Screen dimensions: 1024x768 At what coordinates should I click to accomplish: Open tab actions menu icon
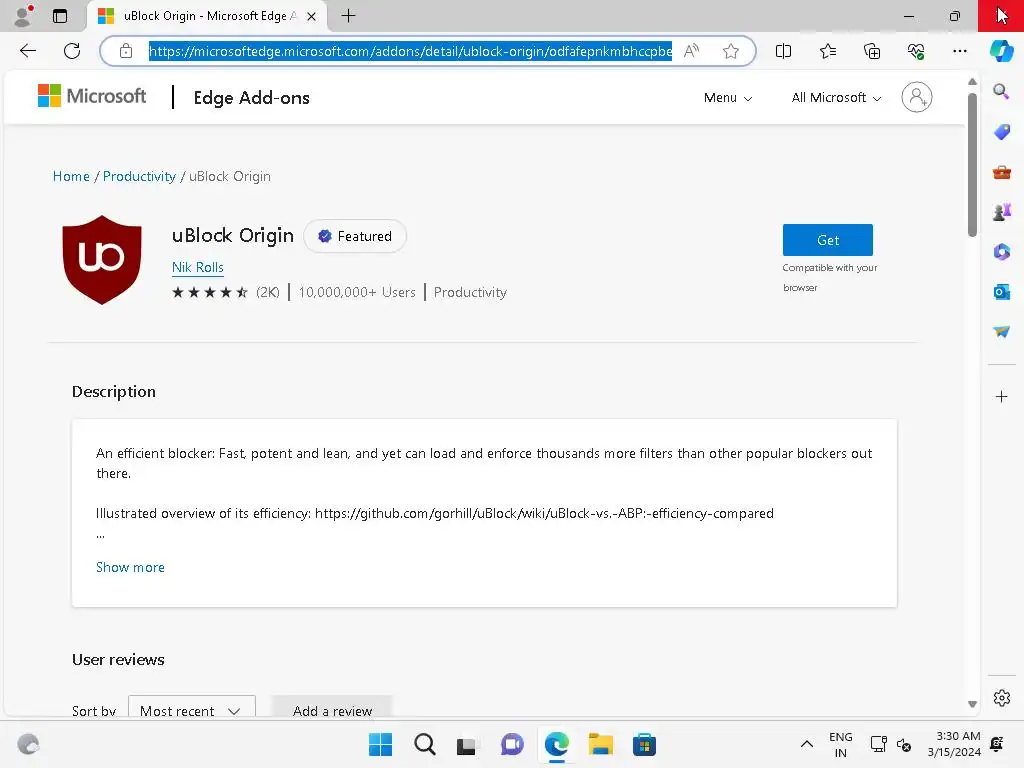(x=60, y=16)
